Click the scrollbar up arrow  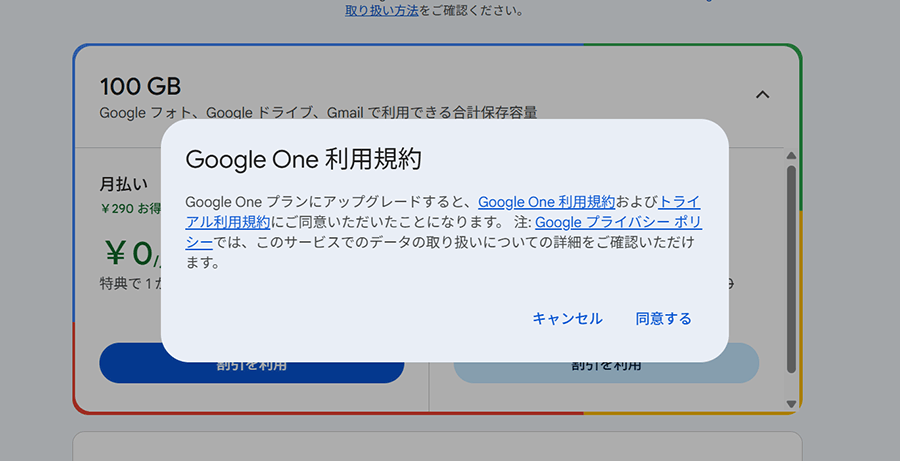[x=791, y=156]
